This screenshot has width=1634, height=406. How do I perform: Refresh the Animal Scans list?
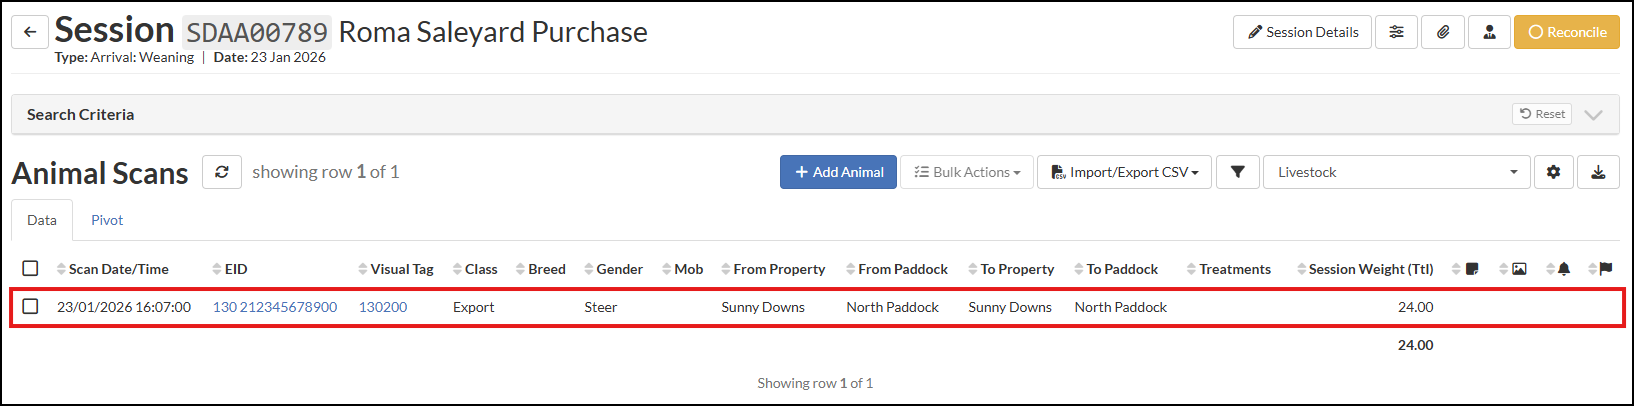pyautogui.click(x=222, y=172)
